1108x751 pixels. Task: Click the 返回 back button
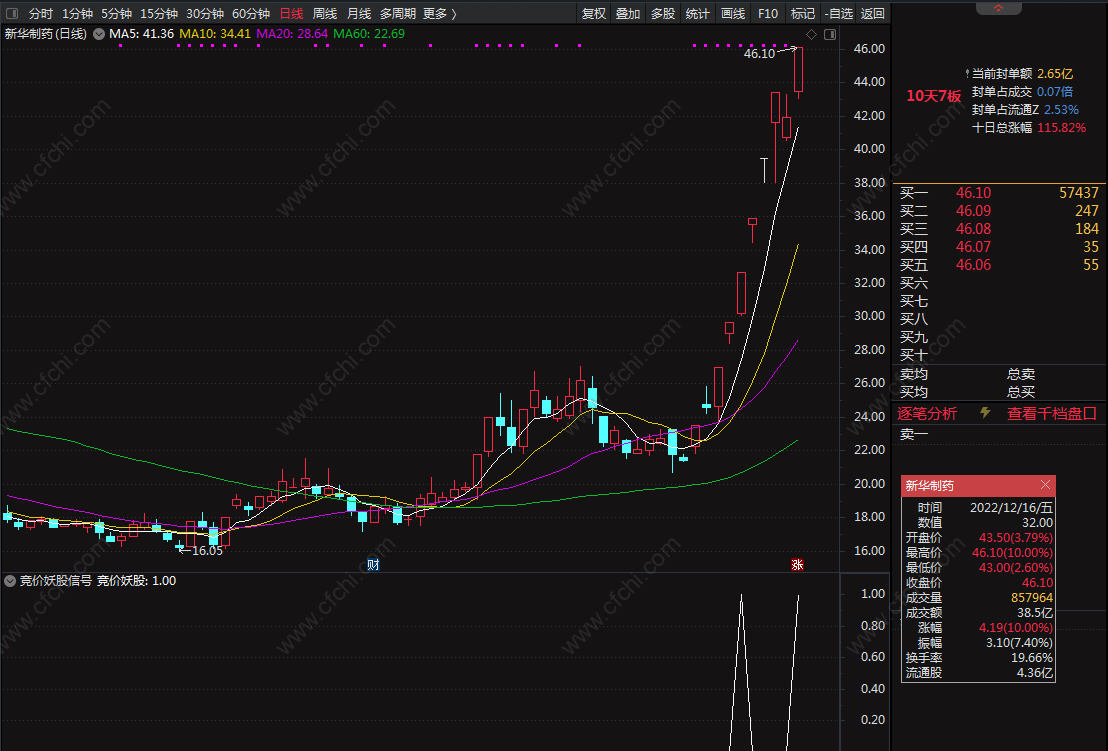pyautogui.click(x=873, y=13)
